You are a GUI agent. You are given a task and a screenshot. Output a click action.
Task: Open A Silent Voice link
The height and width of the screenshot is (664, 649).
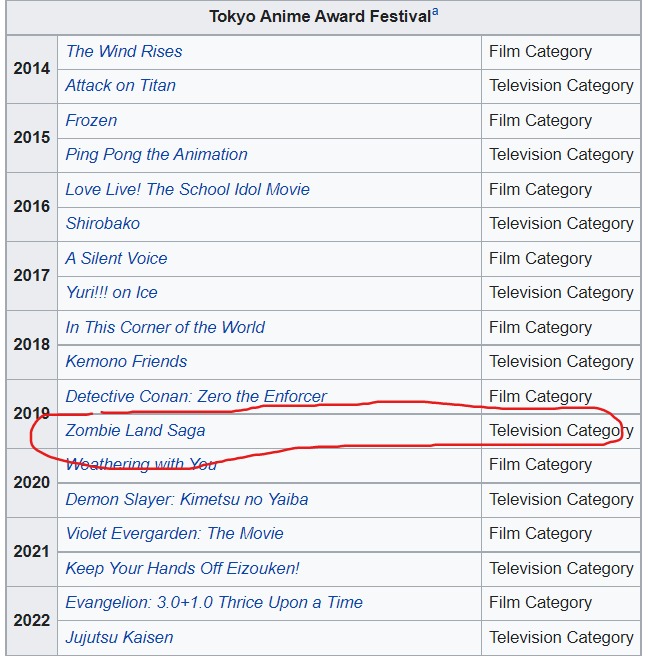(116, 258)
